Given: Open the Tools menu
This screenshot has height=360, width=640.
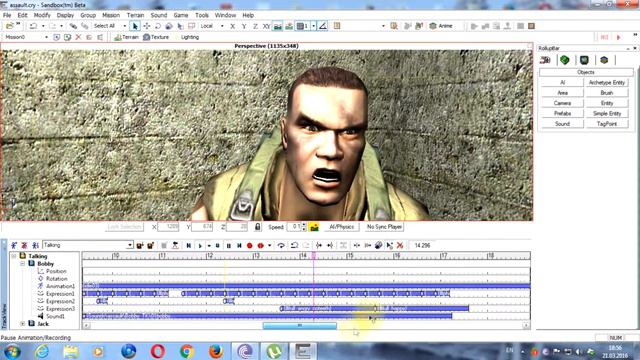Looking at the screenshot, I should (x=202, y=15).
